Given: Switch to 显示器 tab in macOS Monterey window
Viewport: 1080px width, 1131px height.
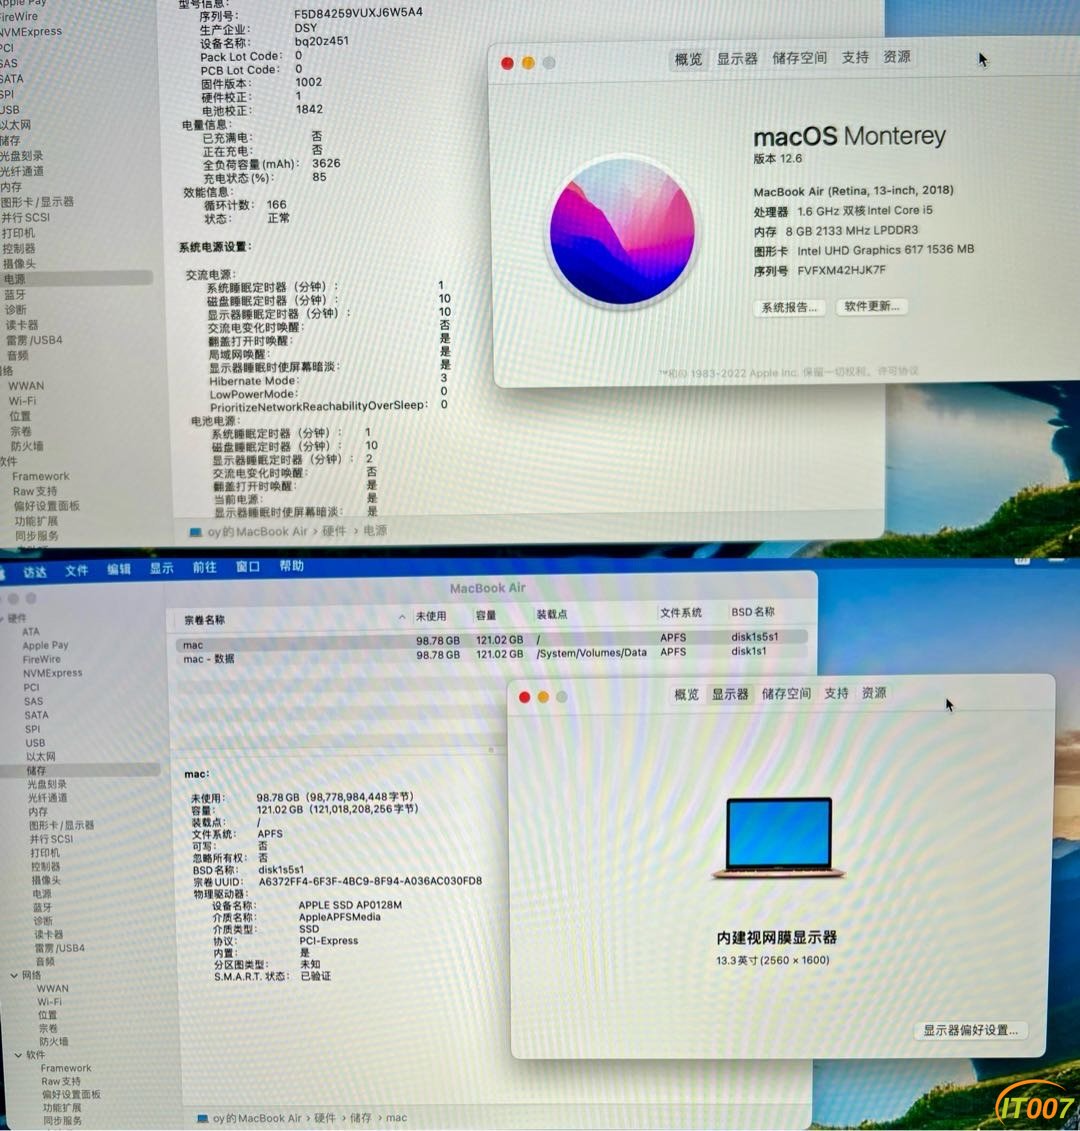Looking at the screenshot, I should click(x=737, y=59).
